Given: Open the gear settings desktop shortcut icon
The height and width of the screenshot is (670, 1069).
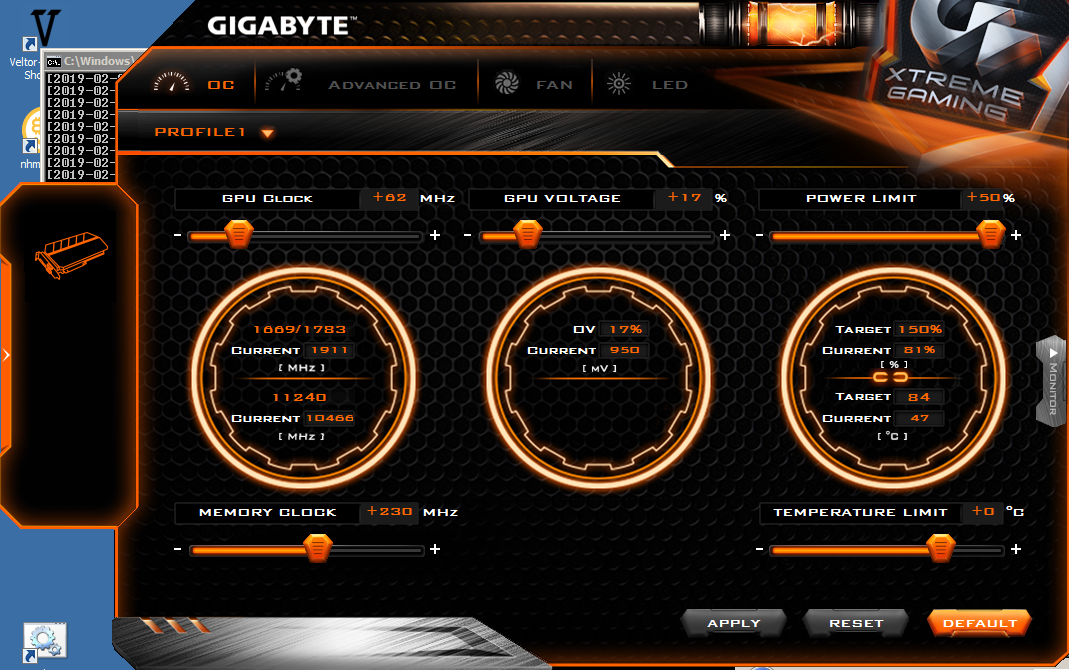Looking at the screenshot, I should tap(45, 641).
